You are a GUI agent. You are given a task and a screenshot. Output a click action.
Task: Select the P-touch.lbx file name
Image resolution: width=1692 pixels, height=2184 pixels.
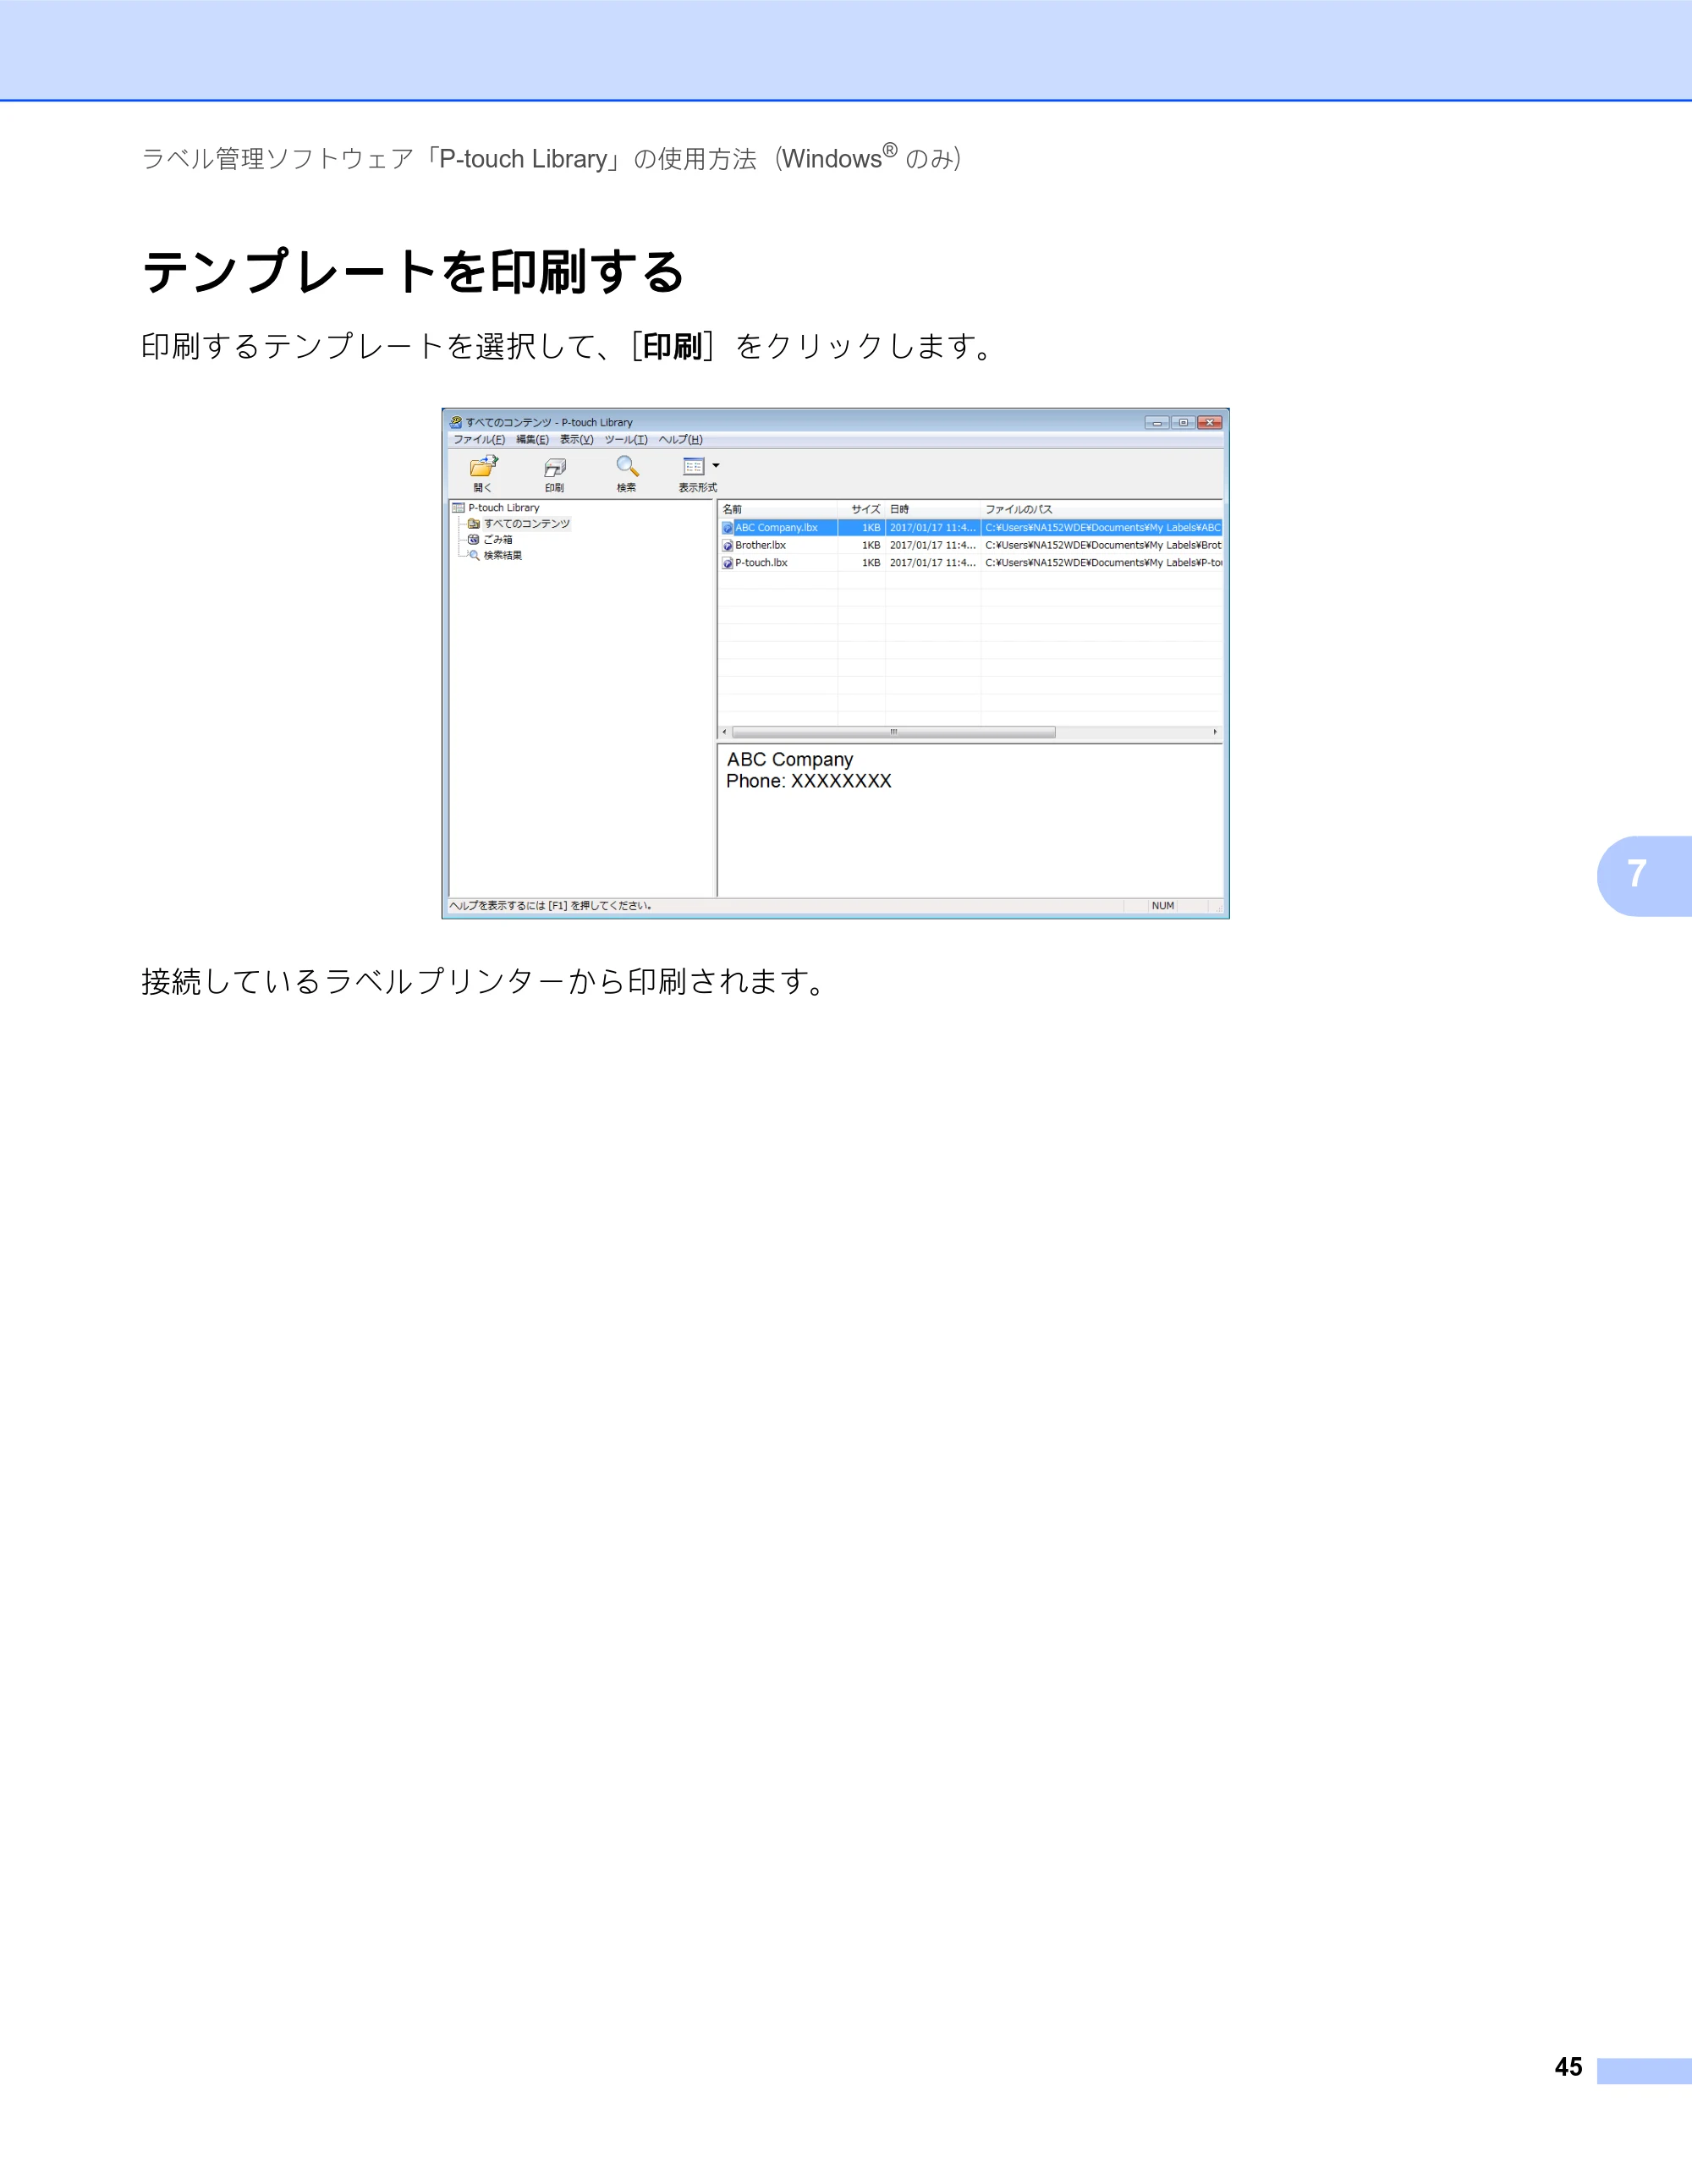[x=762, y=563]
